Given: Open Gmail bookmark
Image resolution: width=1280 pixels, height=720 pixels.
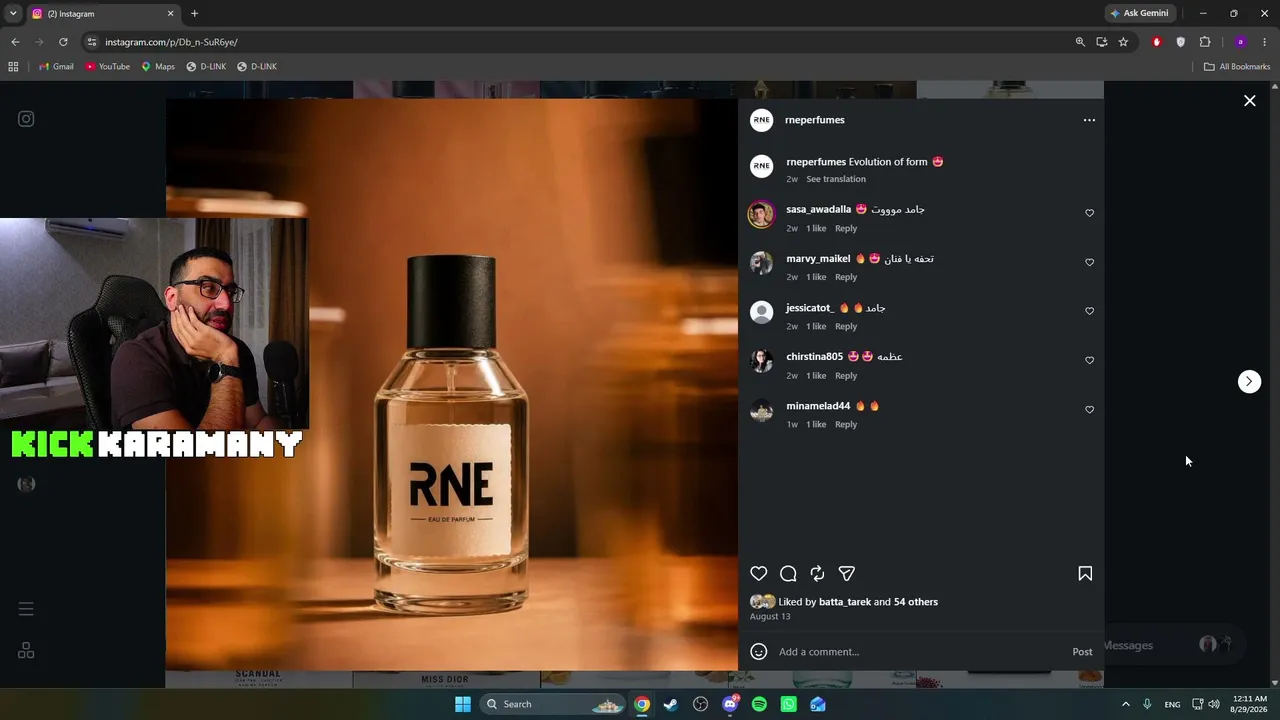Looking at the screenshot, I should pos(56,67).
